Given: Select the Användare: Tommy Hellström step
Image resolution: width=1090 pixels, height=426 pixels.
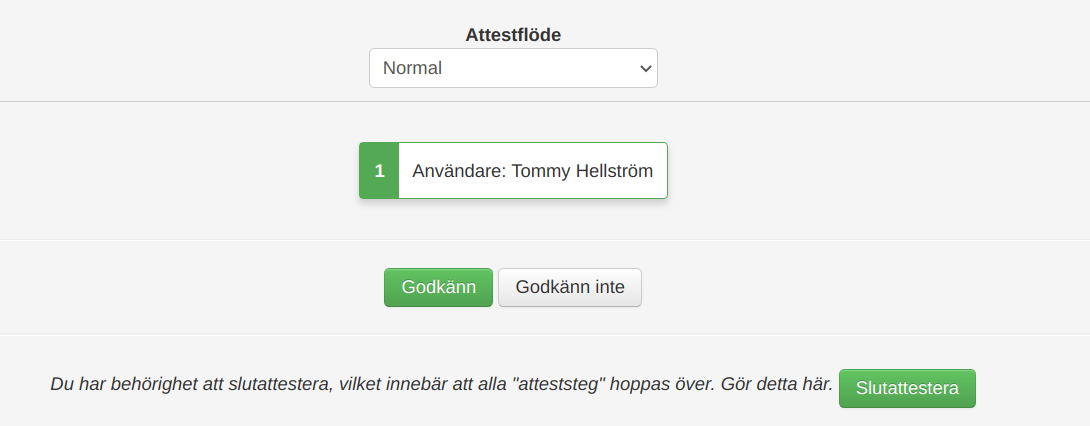Looking at the screenshot, I should tap(532, 171).
